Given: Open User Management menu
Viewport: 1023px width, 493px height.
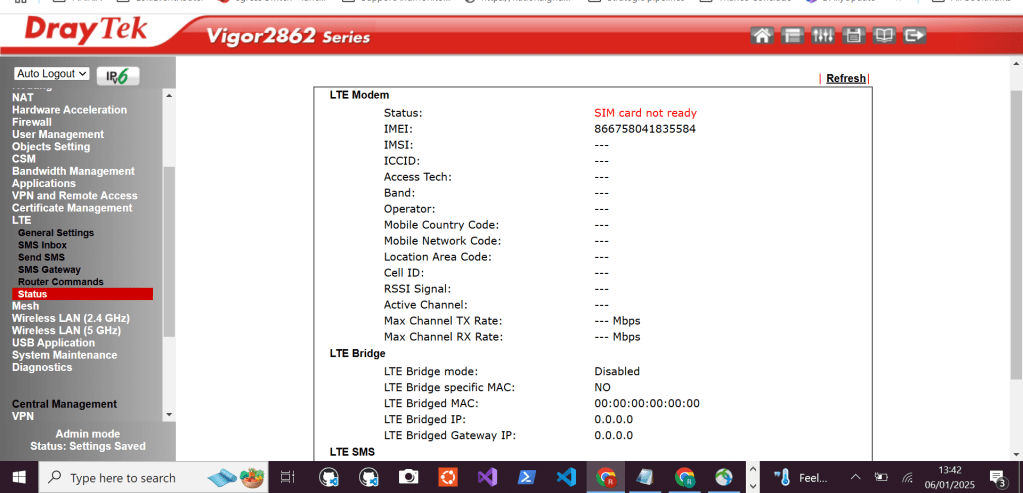Looking at the screenshot, I should pyautogui.click(x=57, y=134).
